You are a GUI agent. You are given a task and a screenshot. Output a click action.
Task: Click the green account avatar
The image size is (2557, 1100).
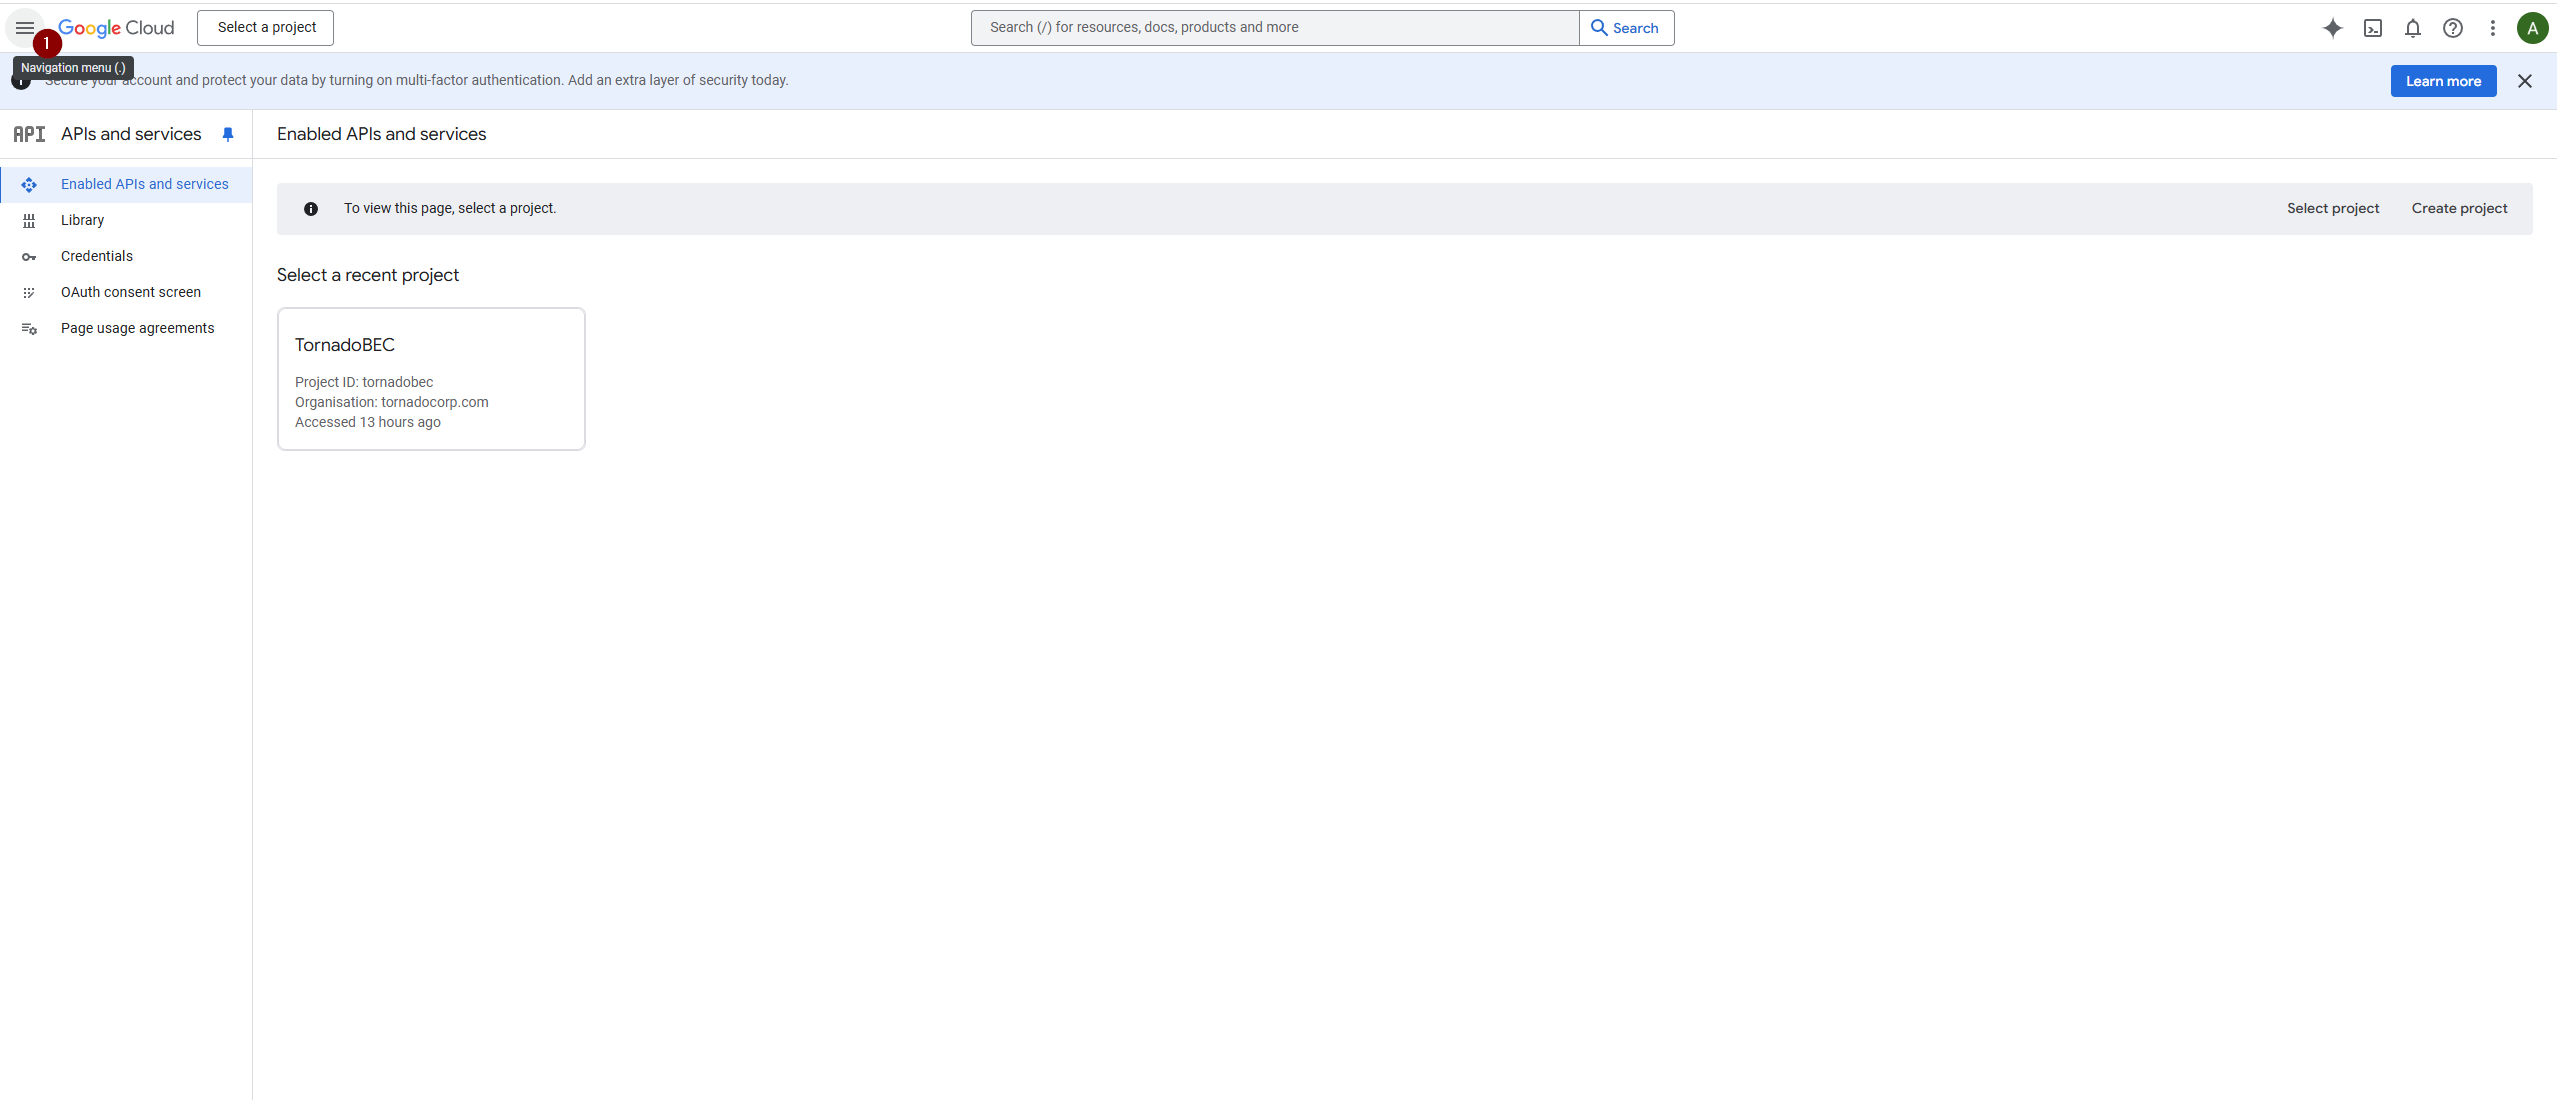(x=2532, y=28)
